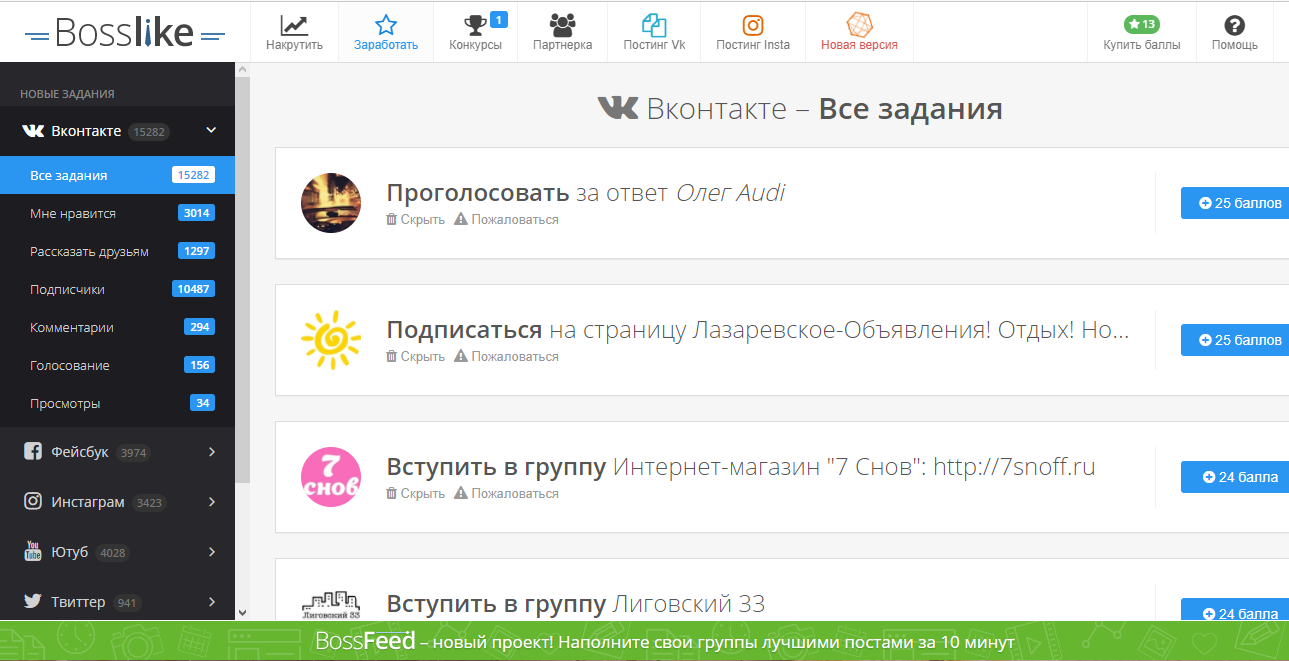Select Рассказать друзьям task category
This screenshot has height=661, width=1289.
[117, 251]
